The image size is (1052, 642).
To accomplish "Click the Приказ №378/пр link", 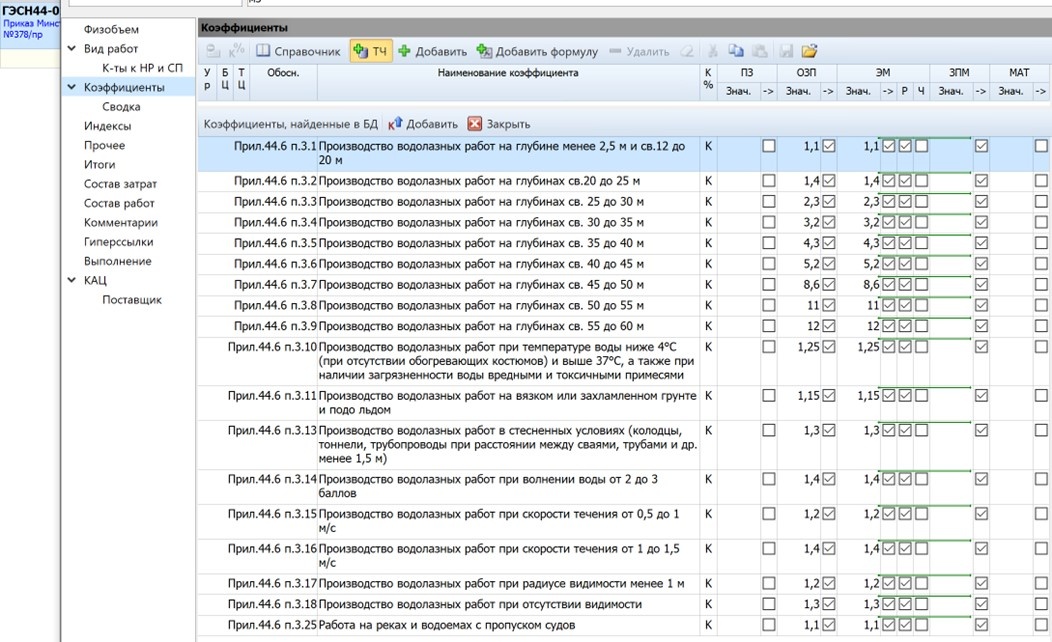I will coord(31,29).
